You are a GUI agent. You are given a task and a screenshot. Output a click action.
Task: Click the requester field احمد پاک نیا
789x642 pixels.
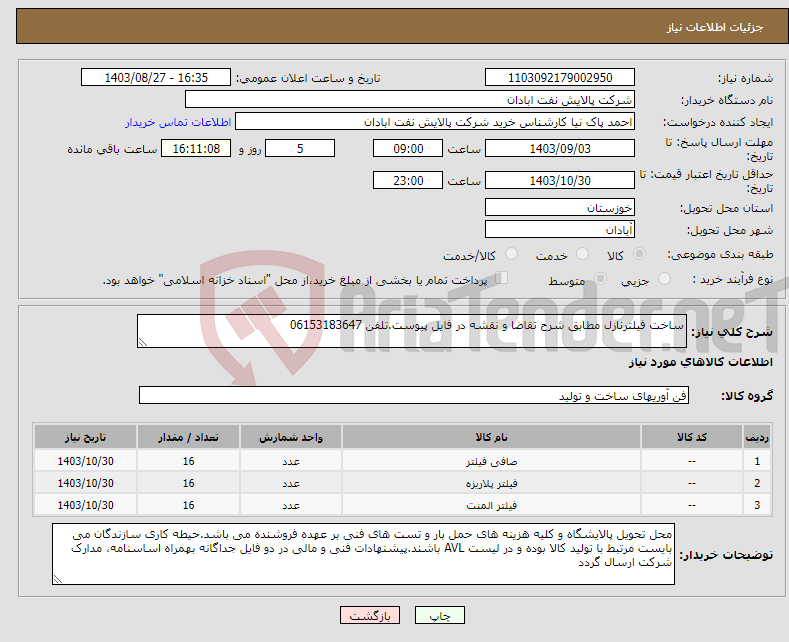tap(435, 122)
